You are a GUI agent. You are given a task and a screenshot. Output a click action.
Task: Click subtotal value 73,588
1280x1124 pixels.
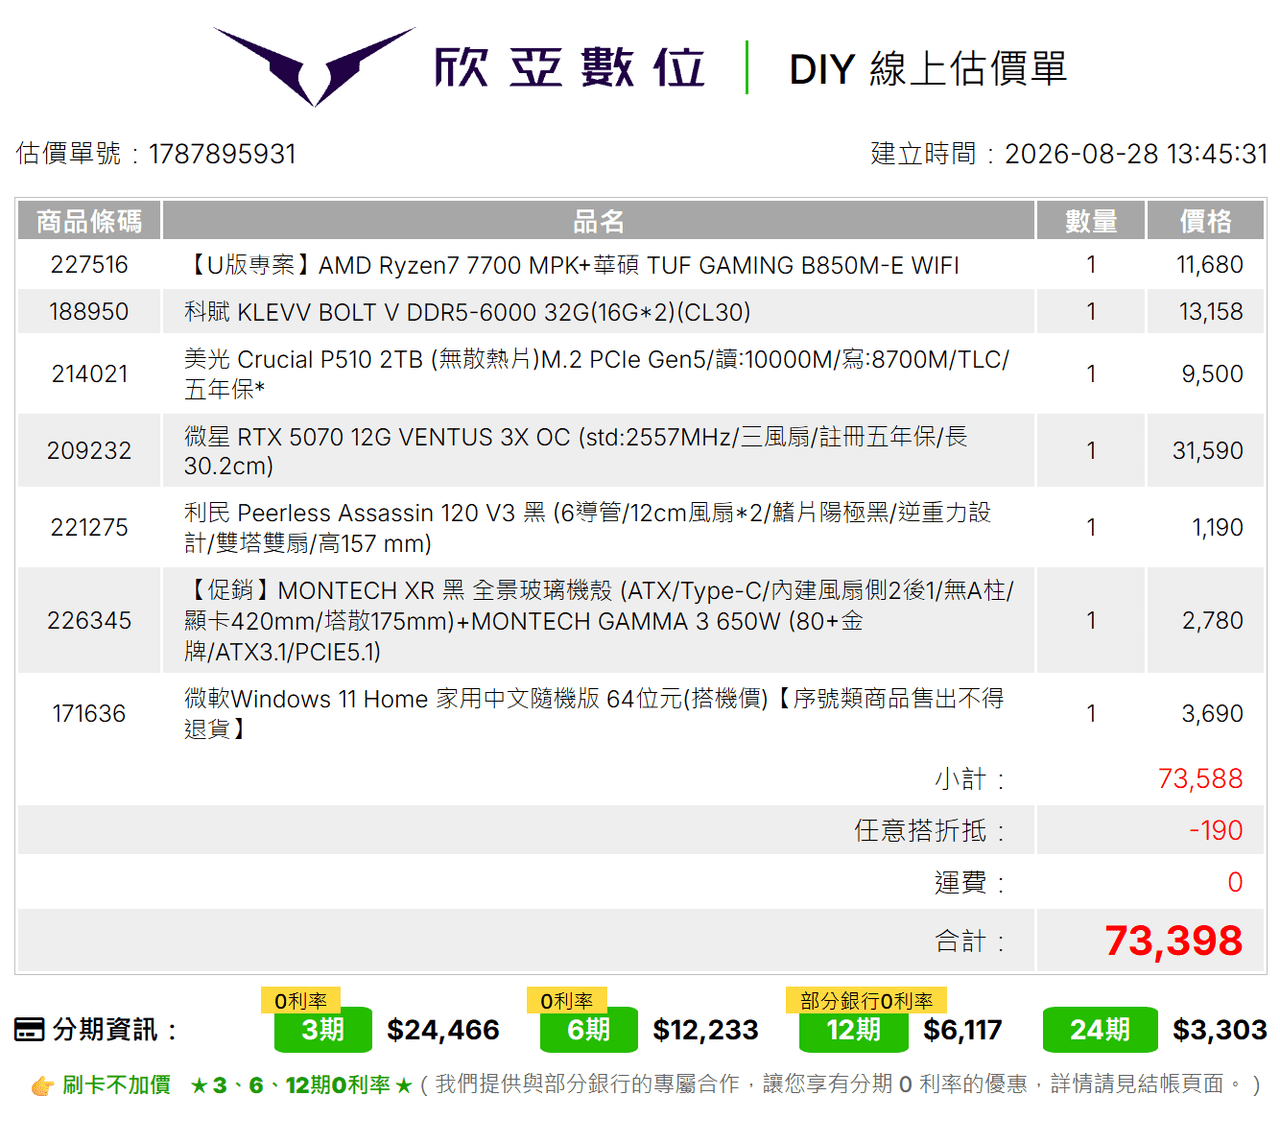1200,779
